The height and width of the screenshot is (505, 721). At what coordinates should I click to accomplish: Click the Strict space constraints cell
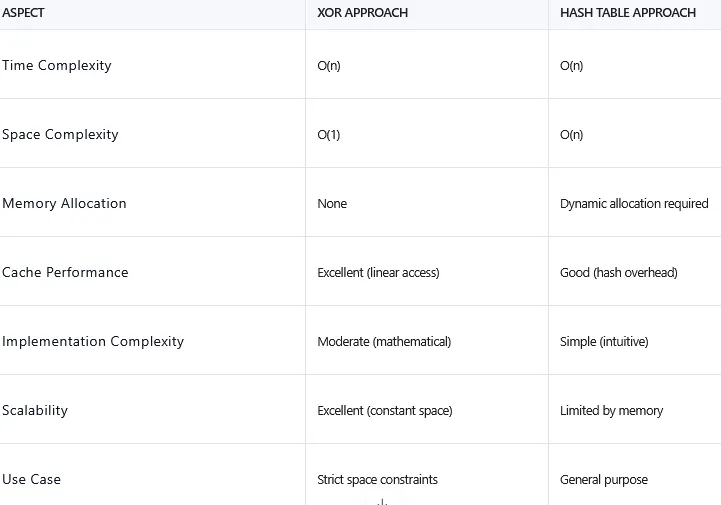tap(377, 480)
